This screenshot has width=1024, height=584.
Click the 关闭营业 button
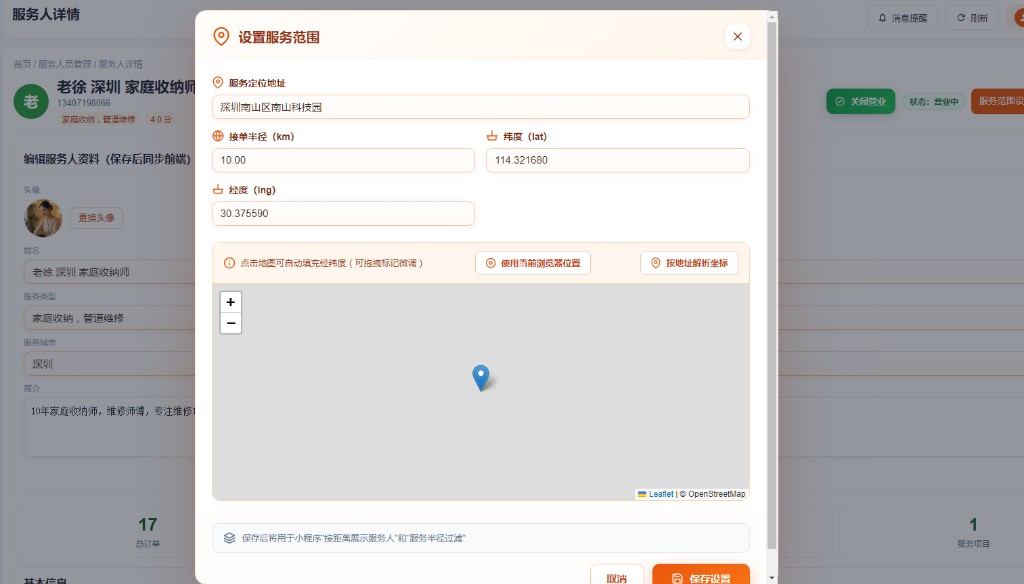tap(861, 102)
